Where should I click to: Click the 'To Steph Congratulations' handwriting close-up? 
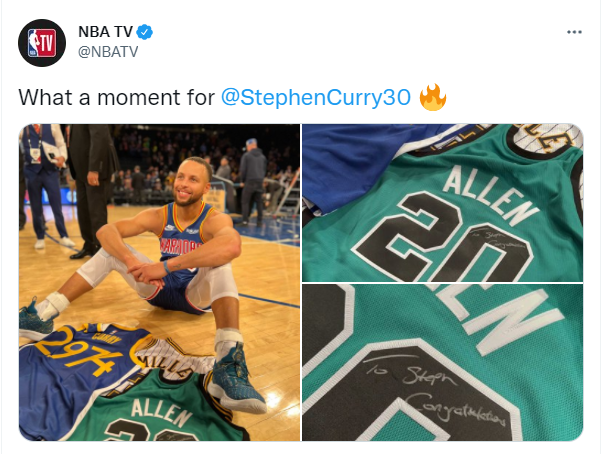[x=434, y=391]
